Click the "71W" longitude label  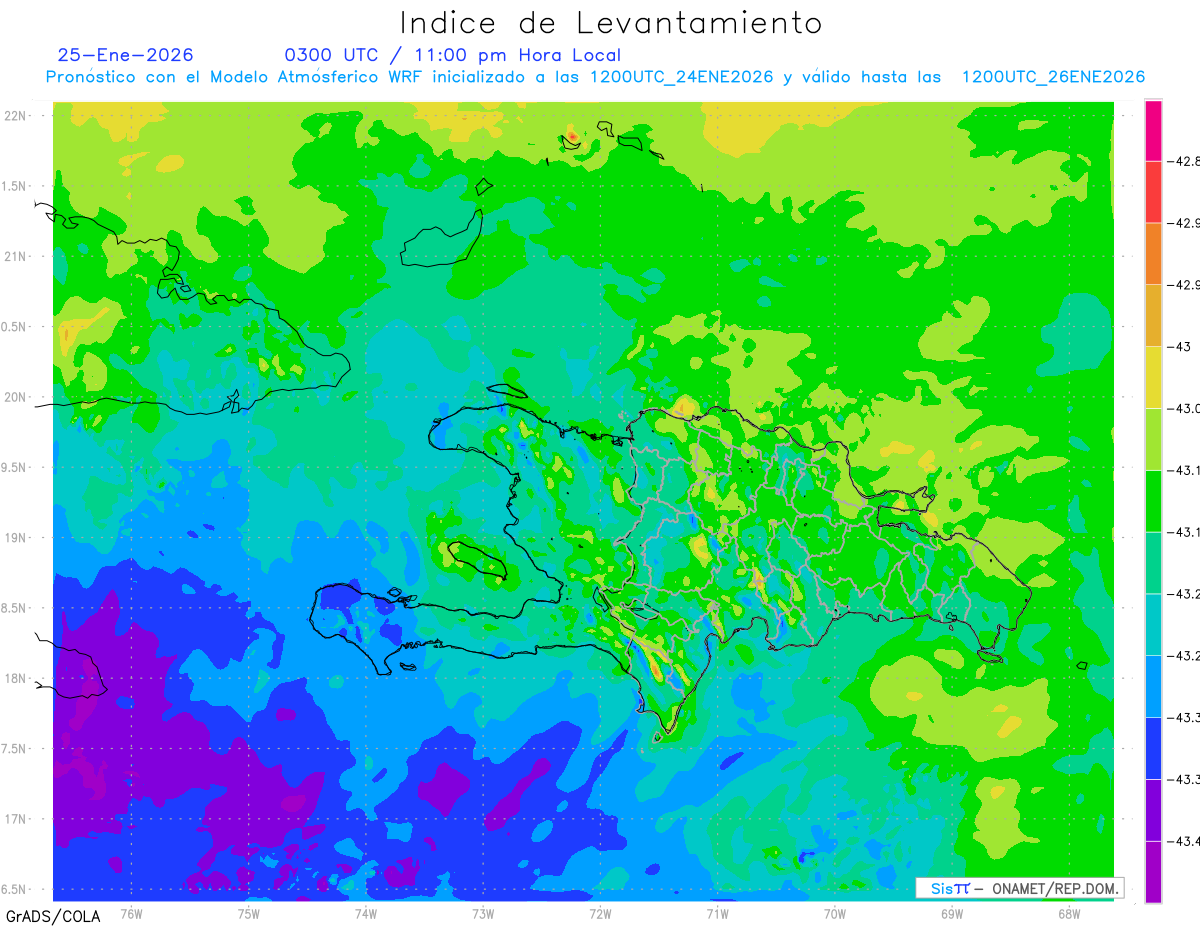tap(717, 913)
